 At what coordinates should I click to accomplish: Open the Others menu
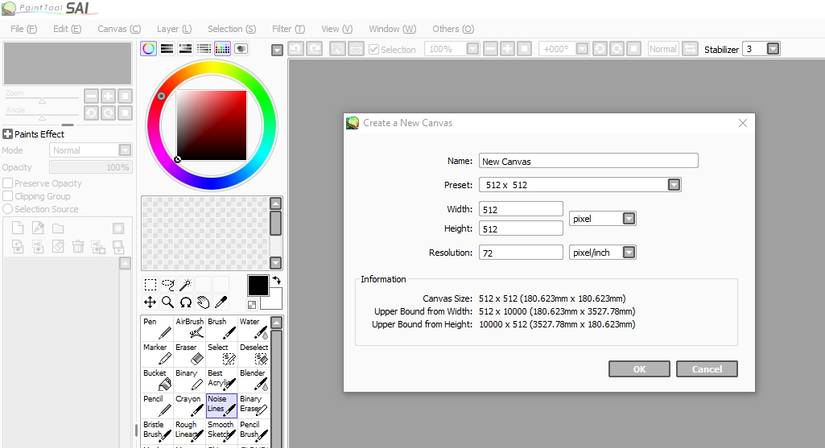pyautogui.click(x=453, y=29)
